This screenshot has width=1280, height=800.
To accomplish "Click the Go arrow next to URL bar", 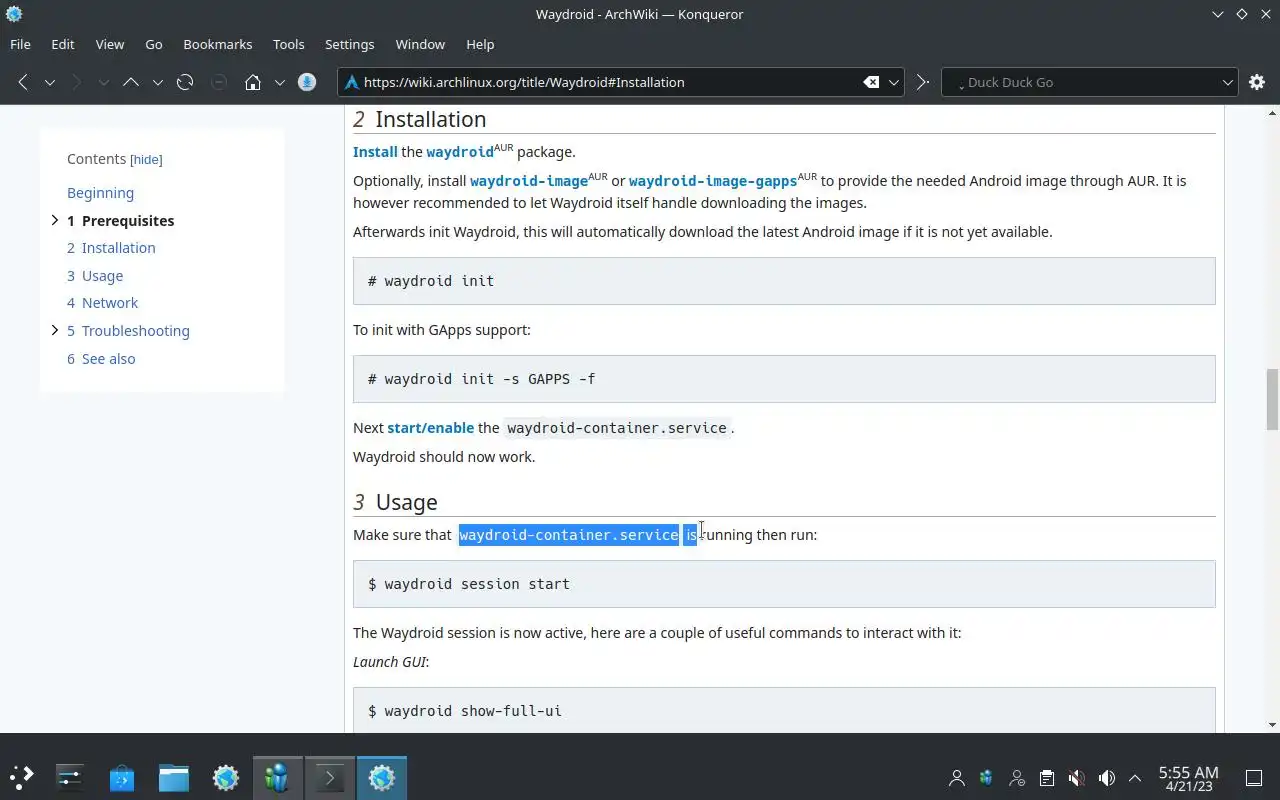I will pos(923,82).
